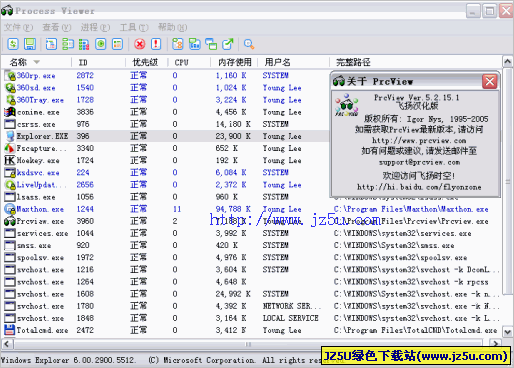Click the green floppy disk save icon

[x=30, y=44]
